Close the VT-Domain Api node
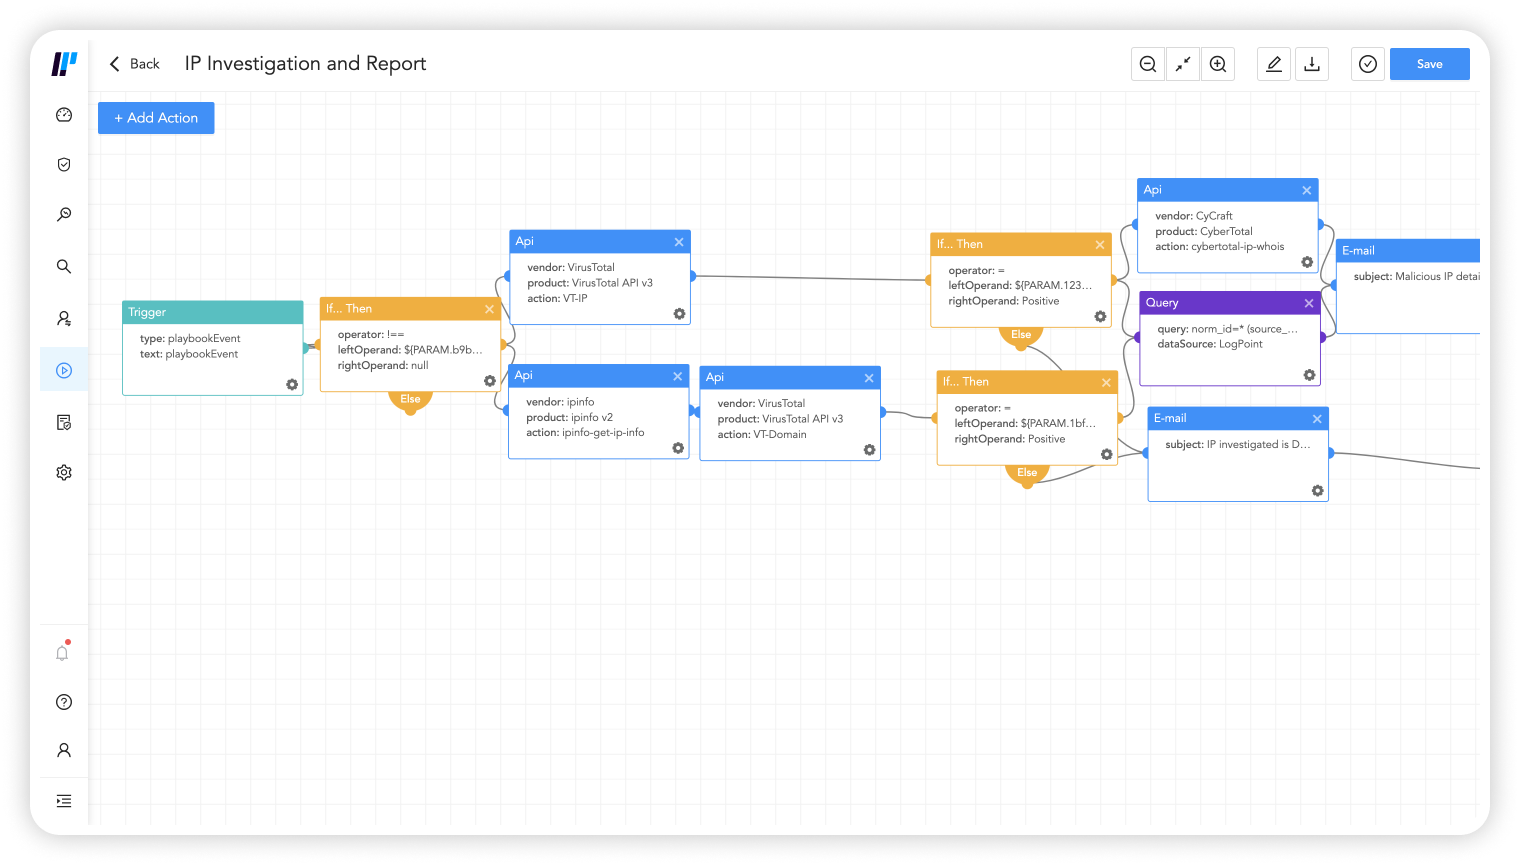The image size is (1520, 865). pos(869,378)
